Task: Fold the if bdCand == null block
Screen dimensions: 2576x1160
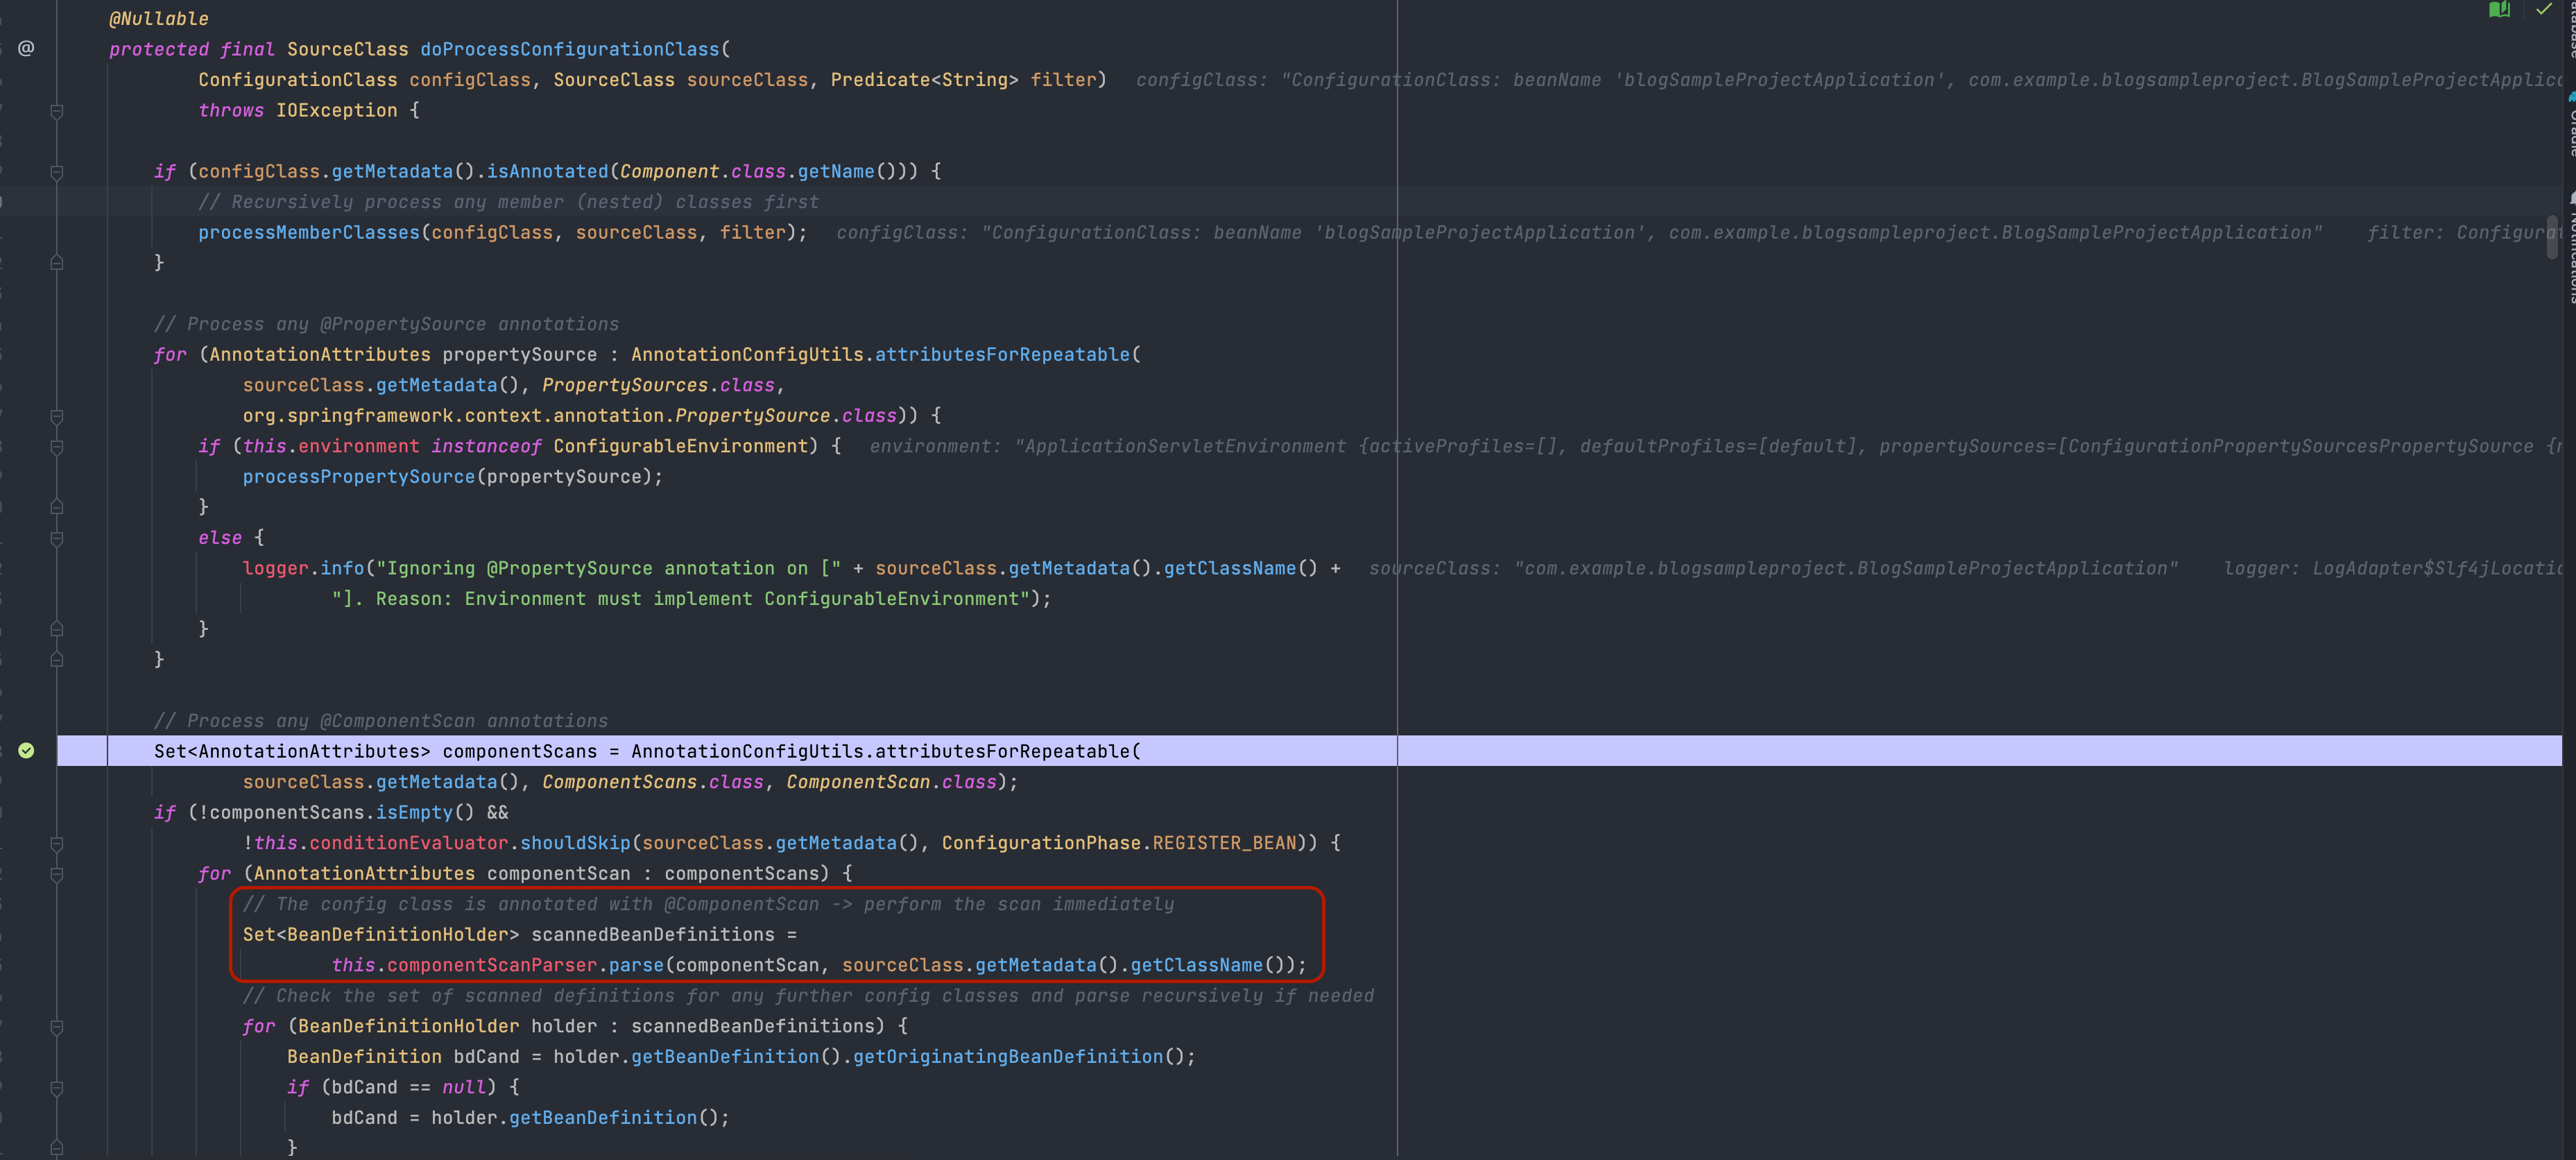Action: [x=57, y=1087]
